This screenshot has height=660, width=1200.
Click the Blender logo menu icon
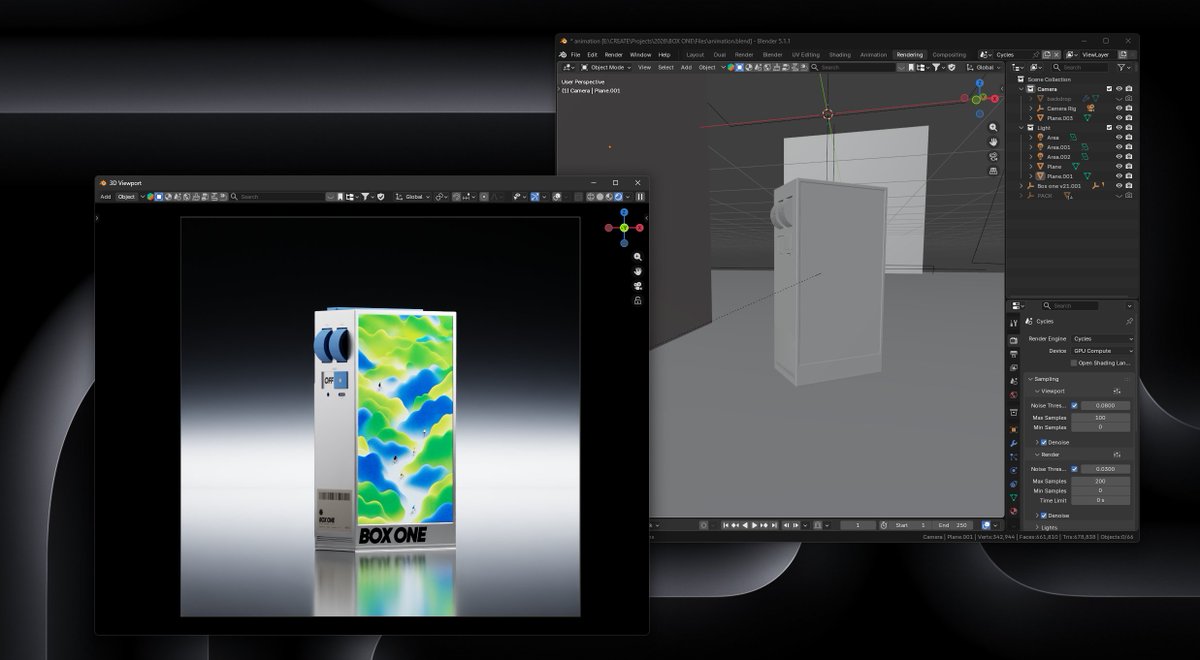click(x=564, y=55)
